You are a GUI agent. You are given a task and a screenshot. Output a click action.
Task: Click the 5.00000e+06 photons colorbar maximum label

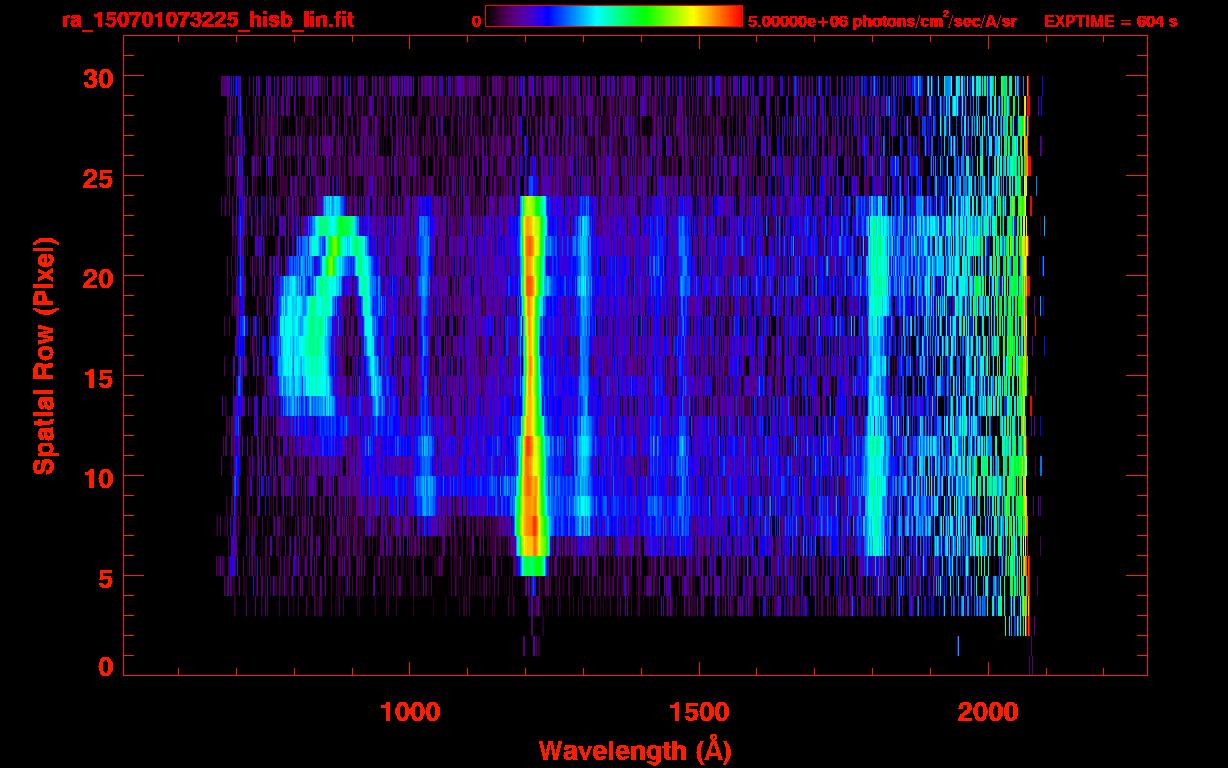pyautogui.click(x=882, y=20)
